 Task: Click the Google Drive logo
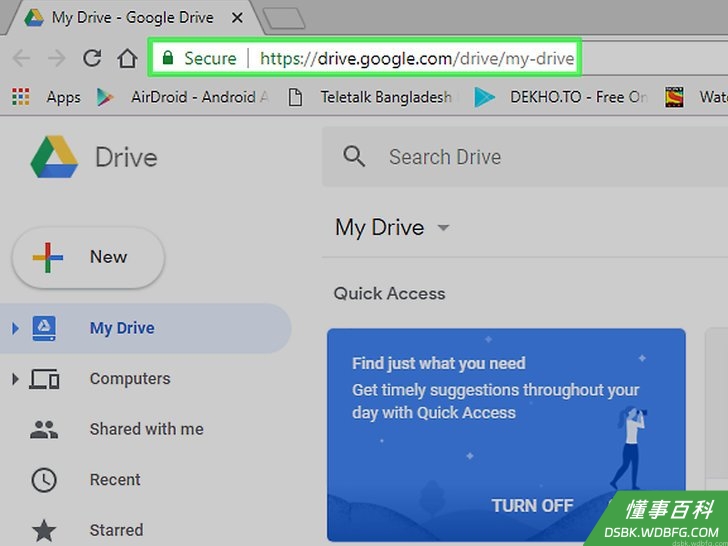(x=54, y=157)
